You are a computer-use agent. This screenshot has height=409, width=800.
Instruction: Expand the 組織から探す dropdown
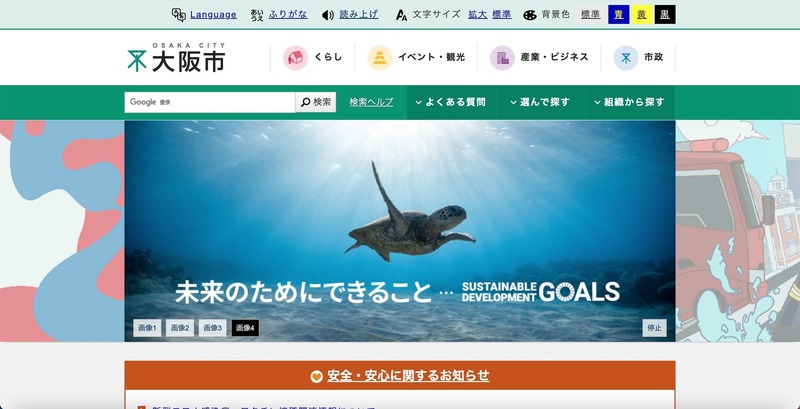click(x=630, y=102)
